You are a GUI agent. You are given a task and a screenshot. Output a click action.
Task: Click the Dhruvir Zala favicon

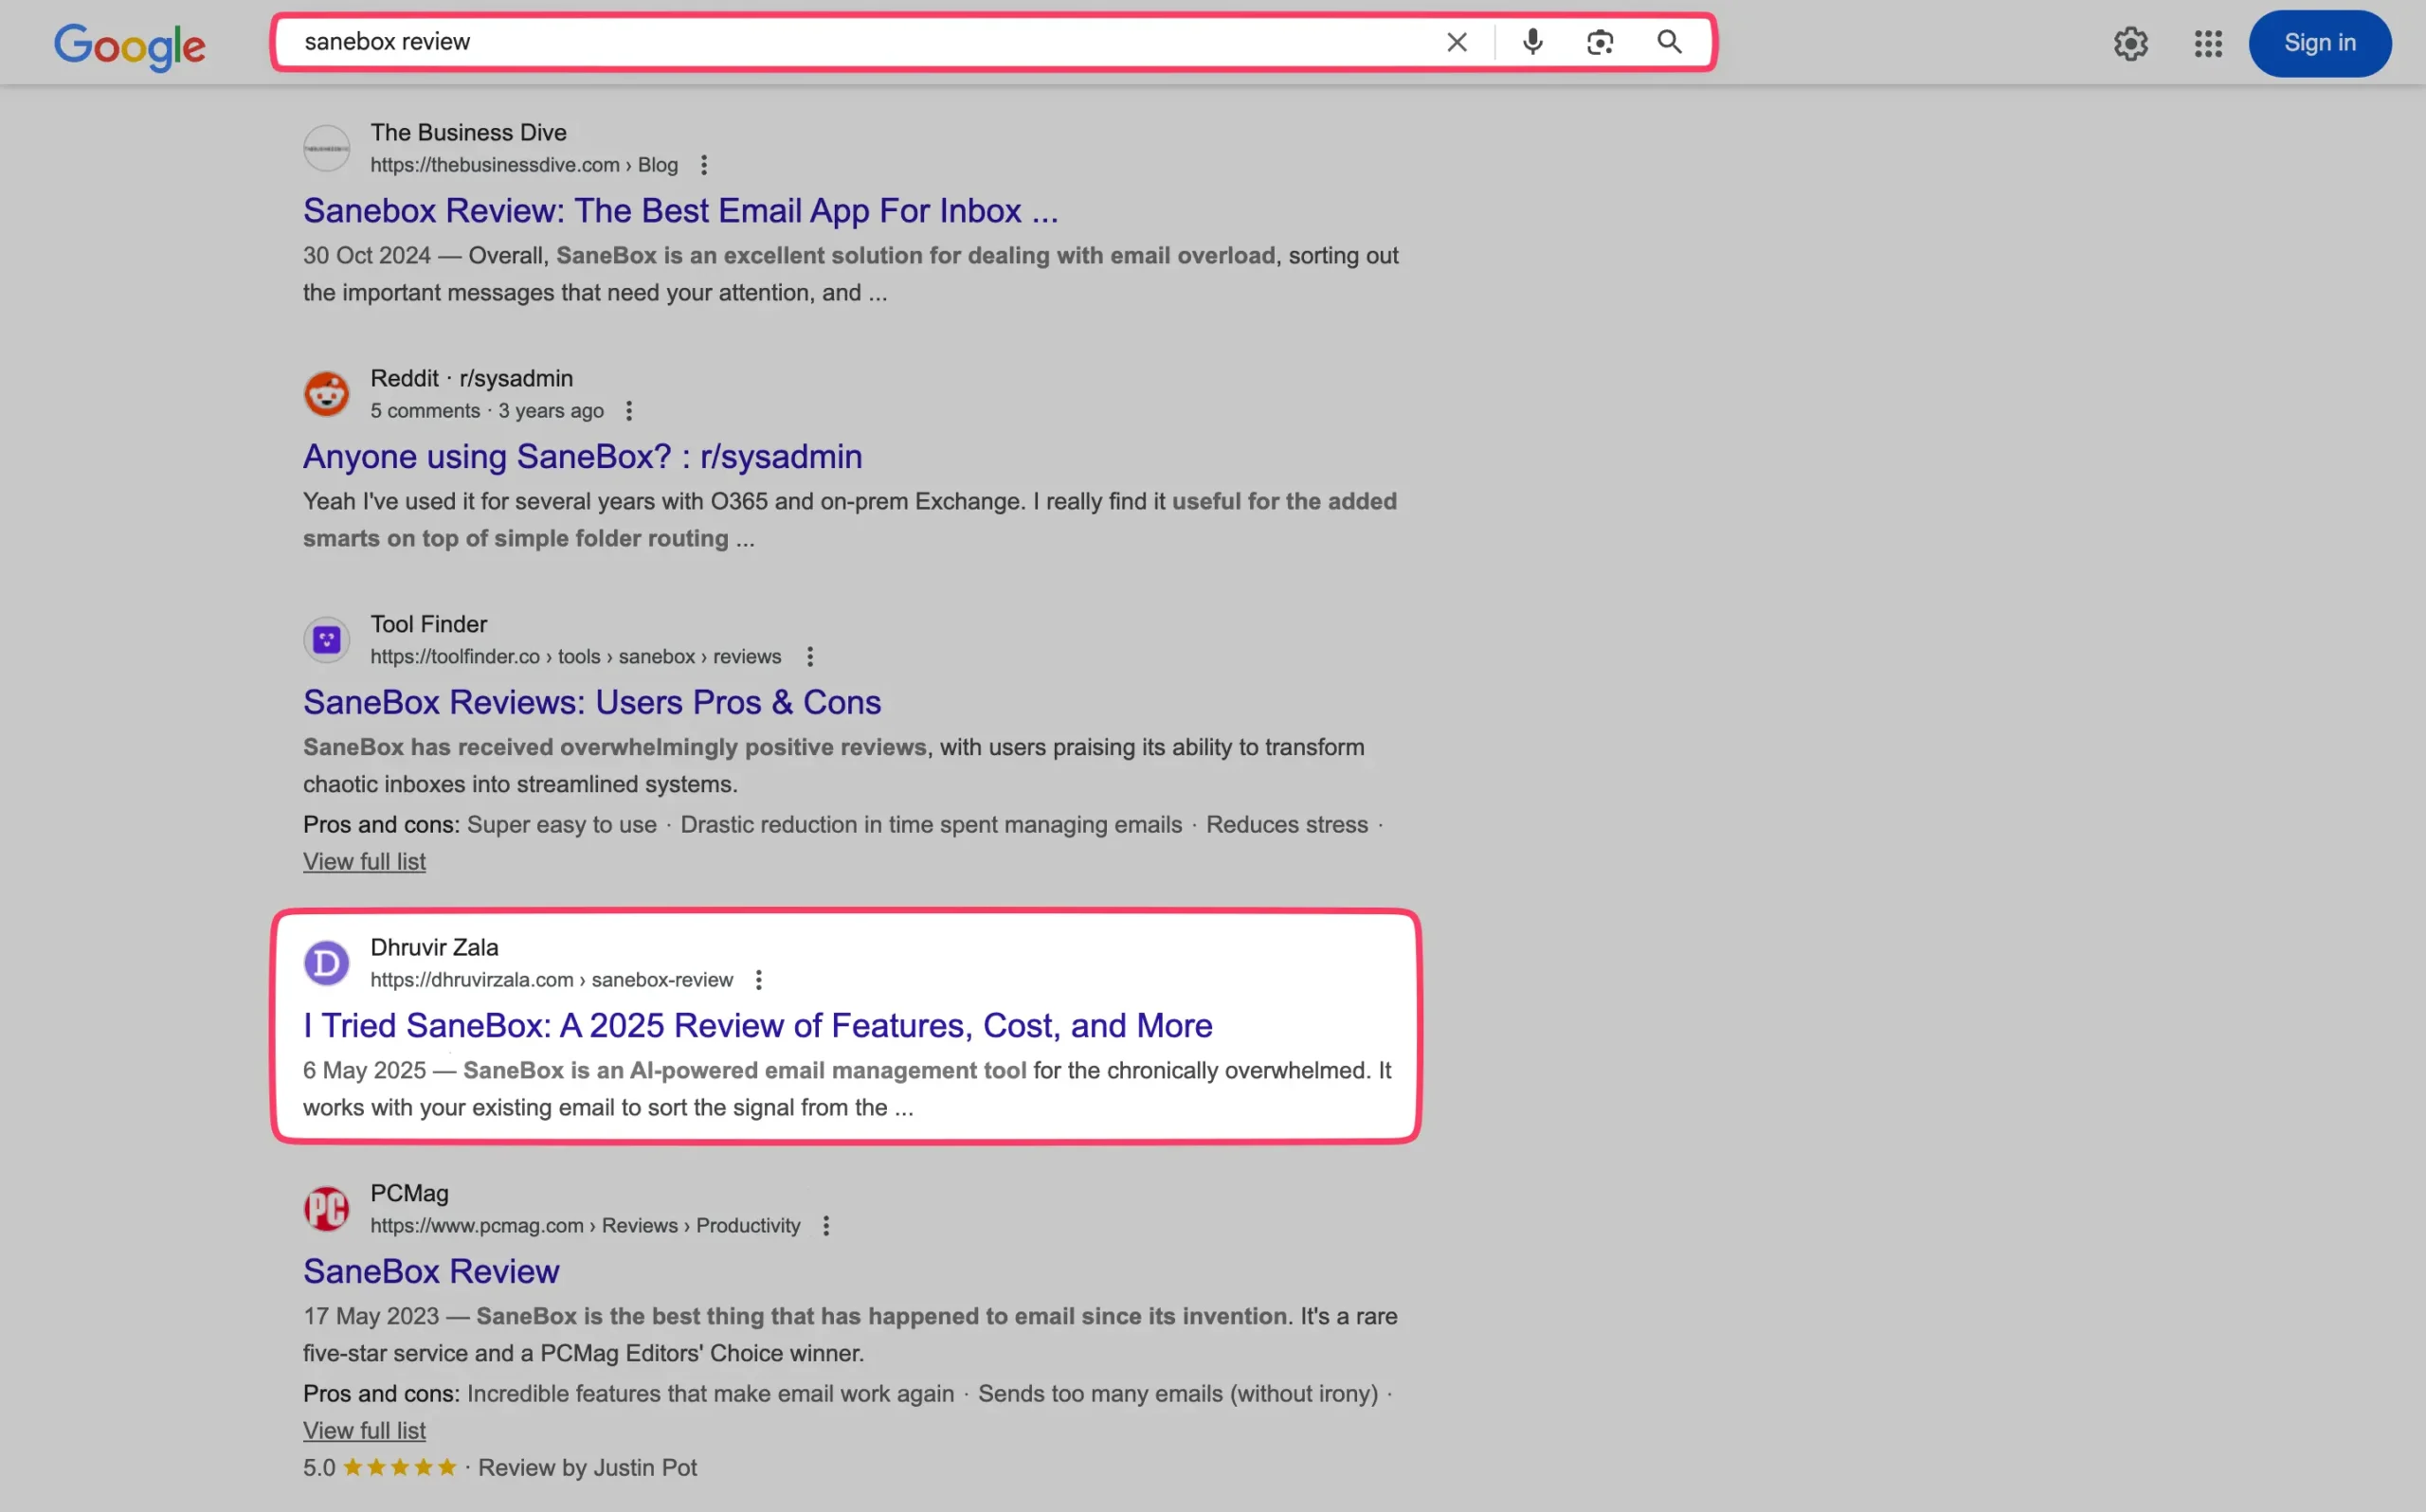tap(326, 963)
